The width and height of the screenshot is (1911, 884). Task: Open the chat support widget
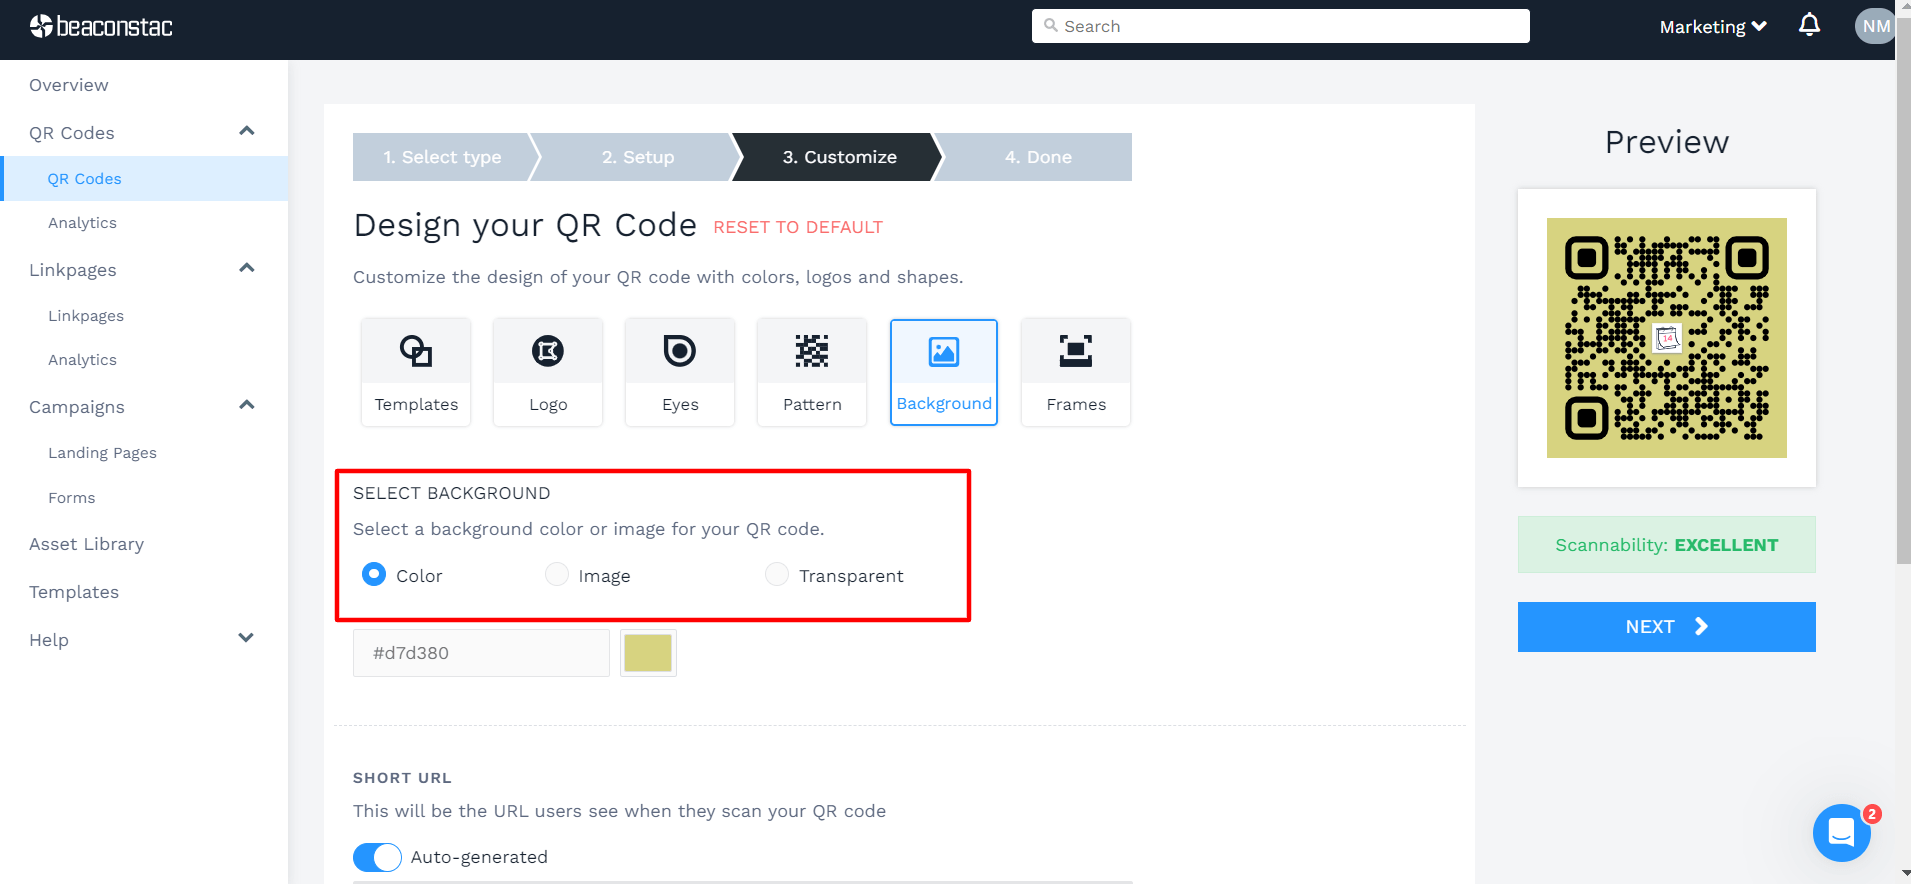click(1842, 832)
